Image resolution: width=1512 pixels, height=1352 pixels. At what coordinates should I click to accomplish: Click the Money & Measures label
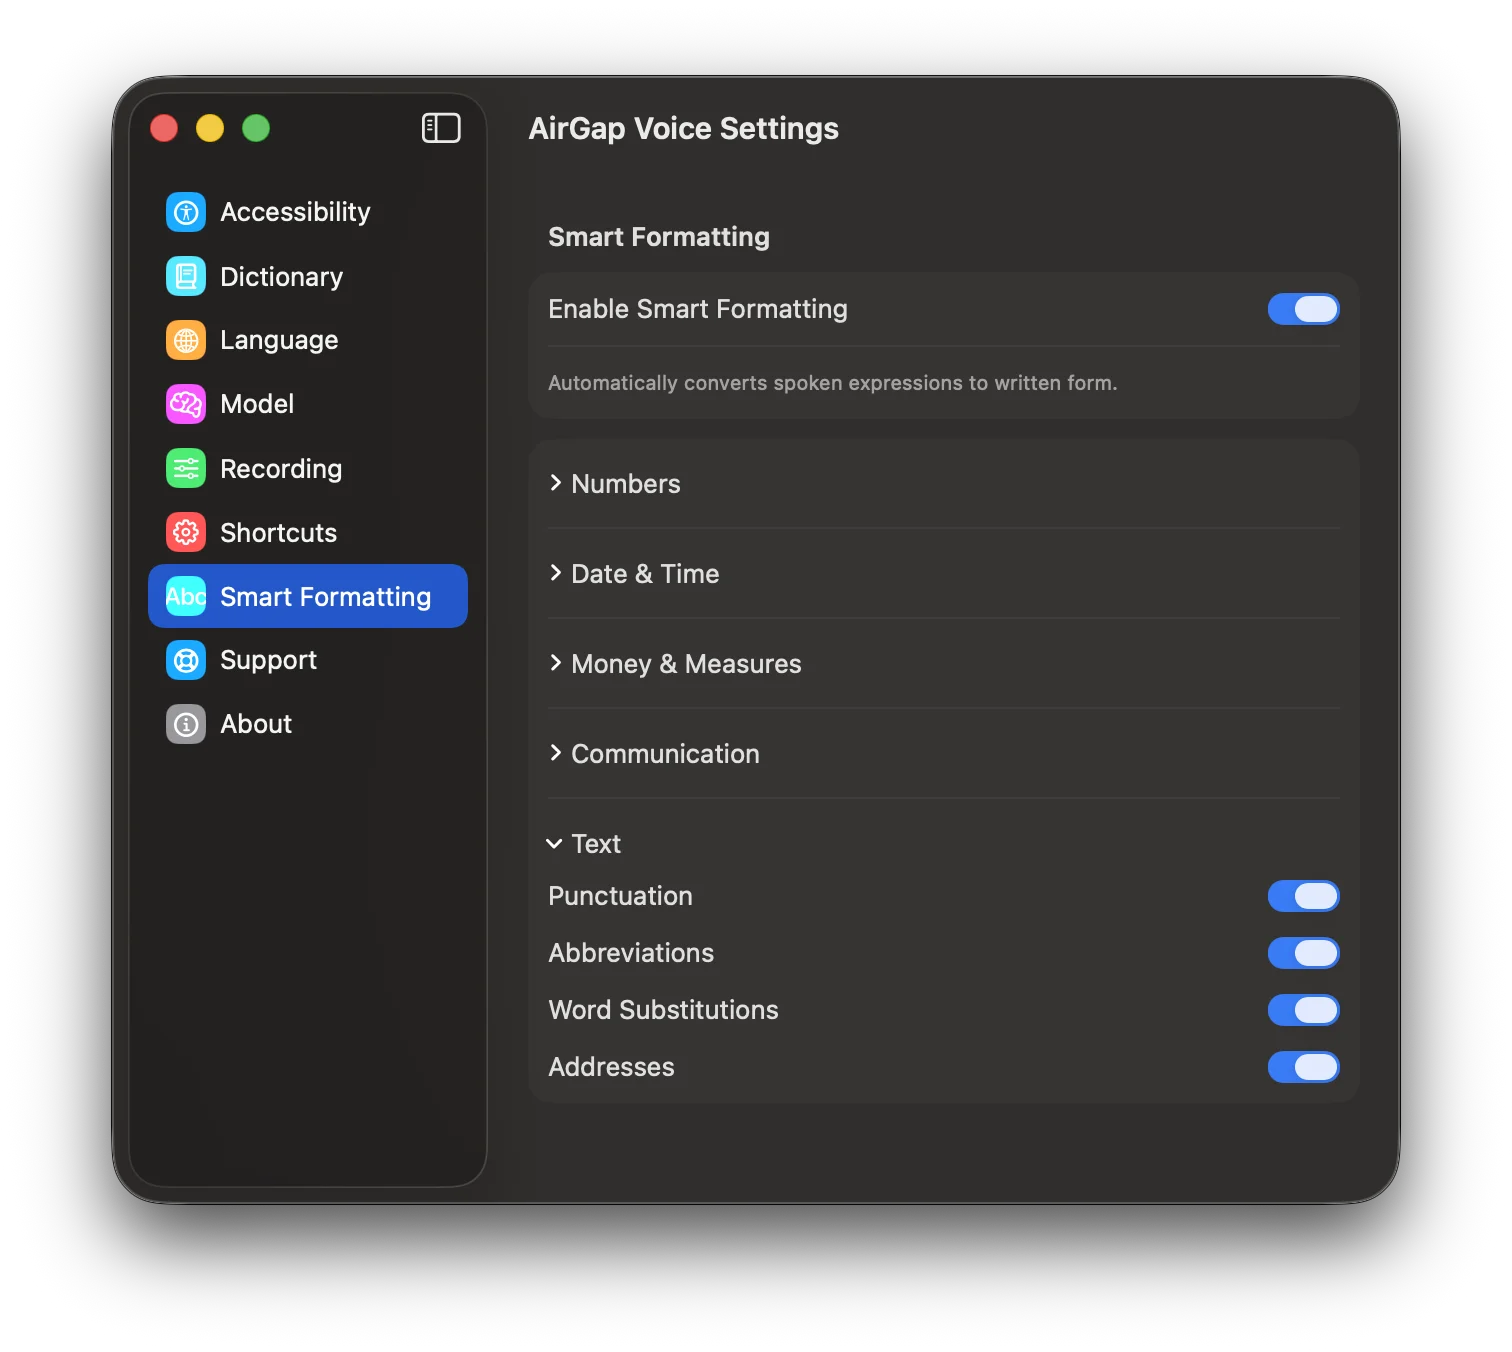point(686,664)
